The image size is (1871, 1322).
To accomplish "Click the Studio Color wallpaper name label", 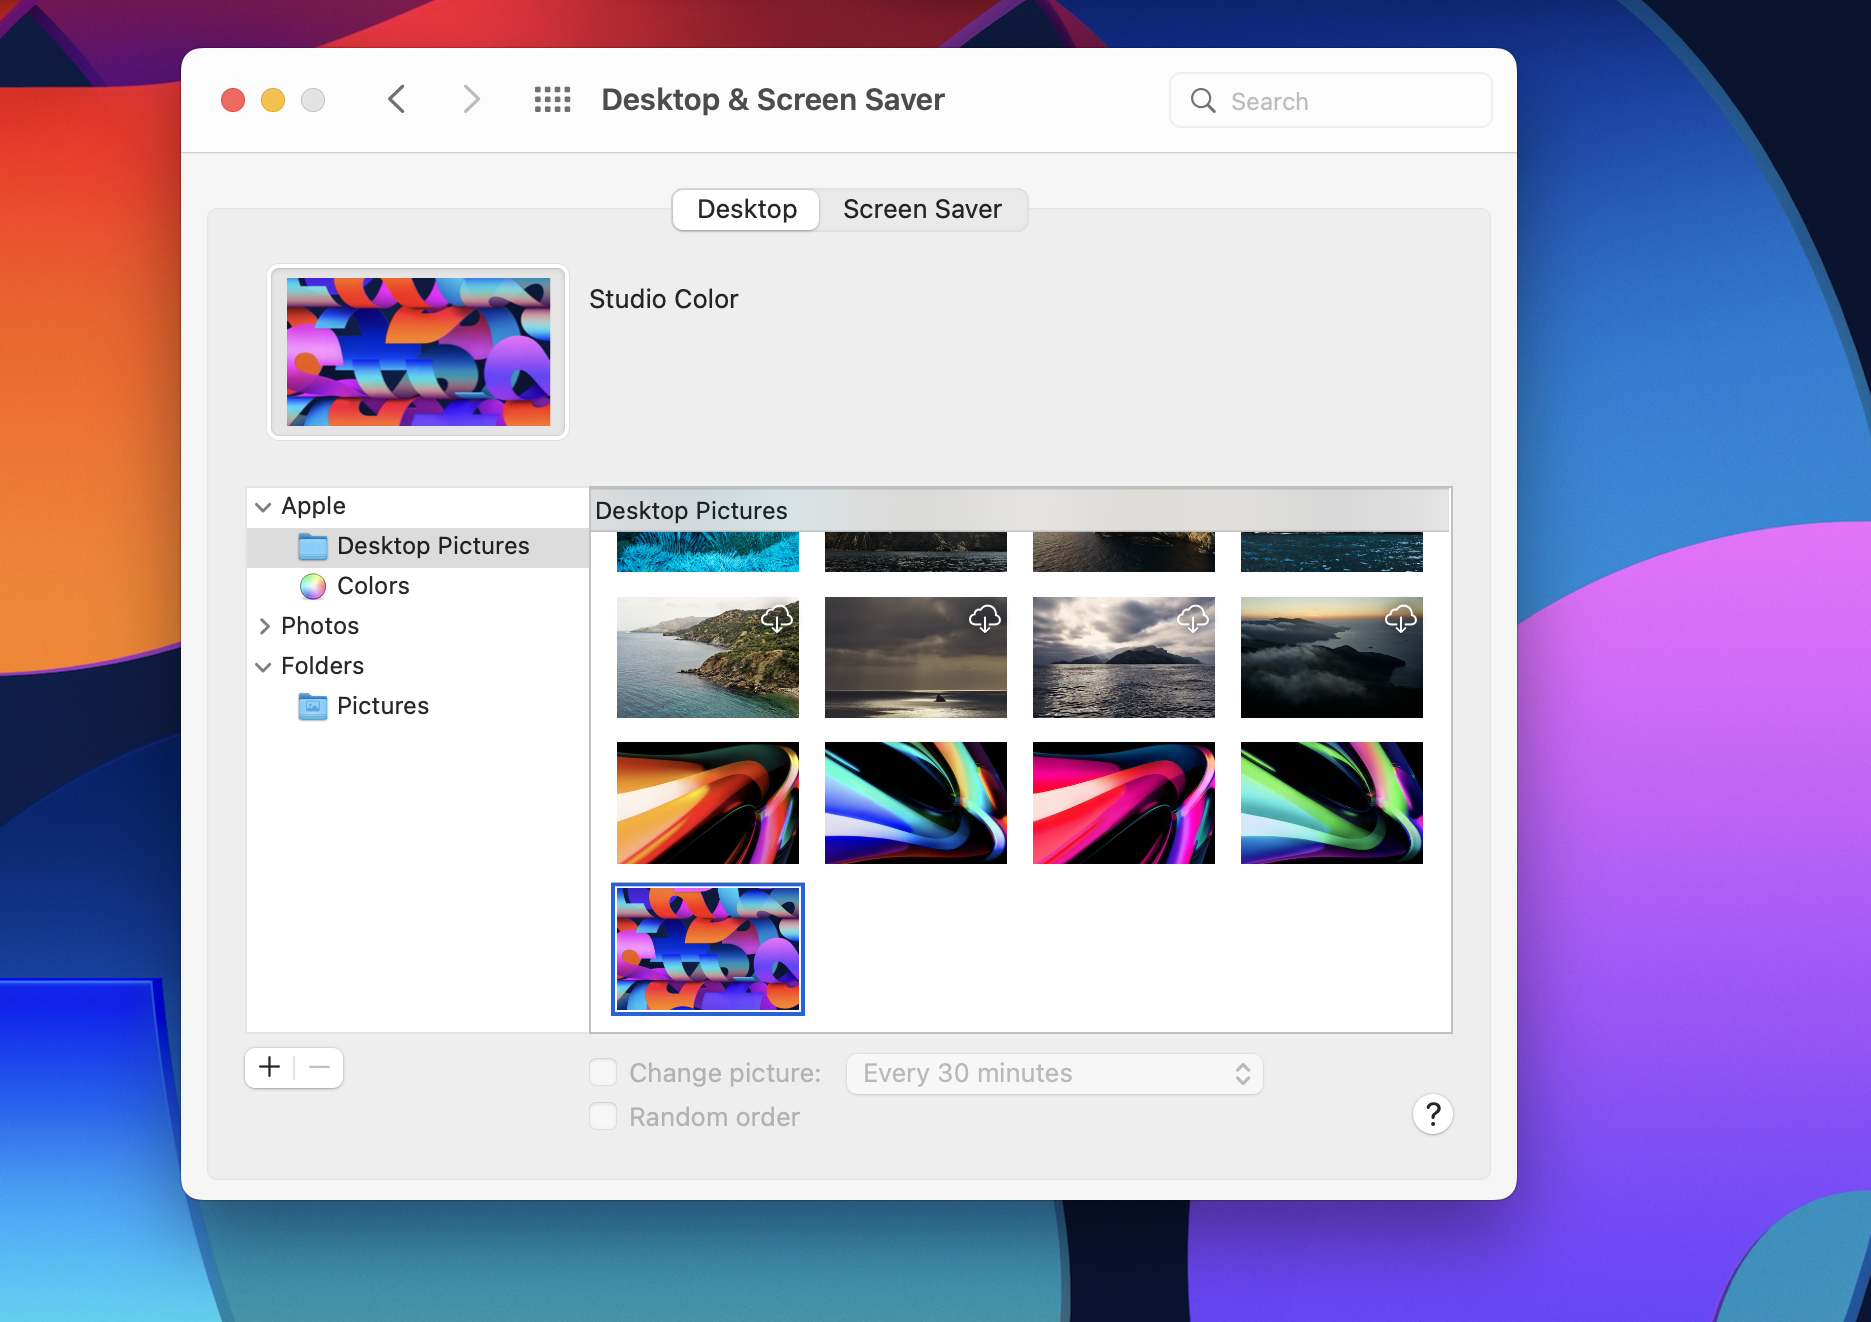I will point(663,299).
